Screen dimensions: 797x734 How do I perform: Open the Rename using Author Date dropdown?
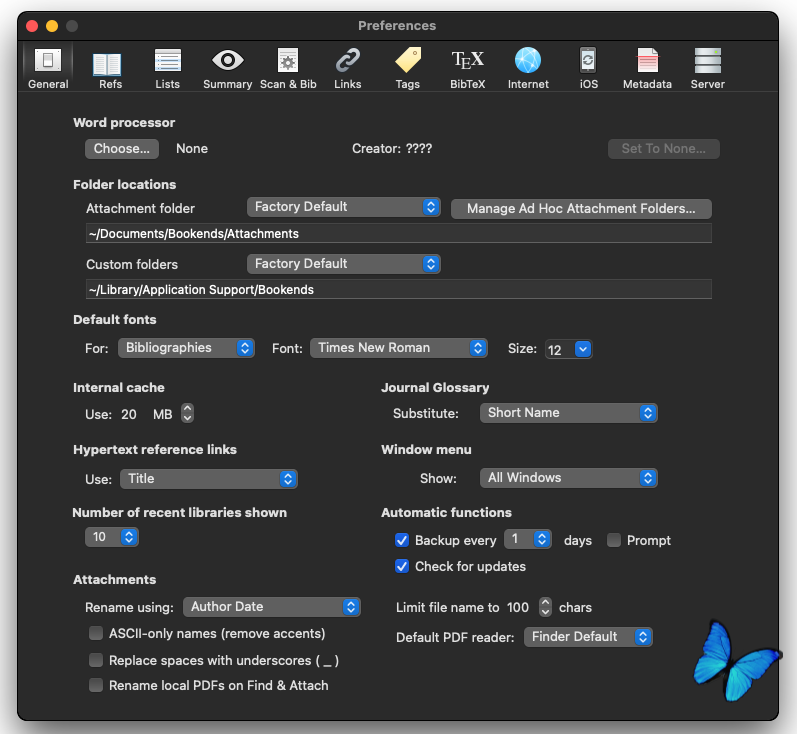coord(271,607)
